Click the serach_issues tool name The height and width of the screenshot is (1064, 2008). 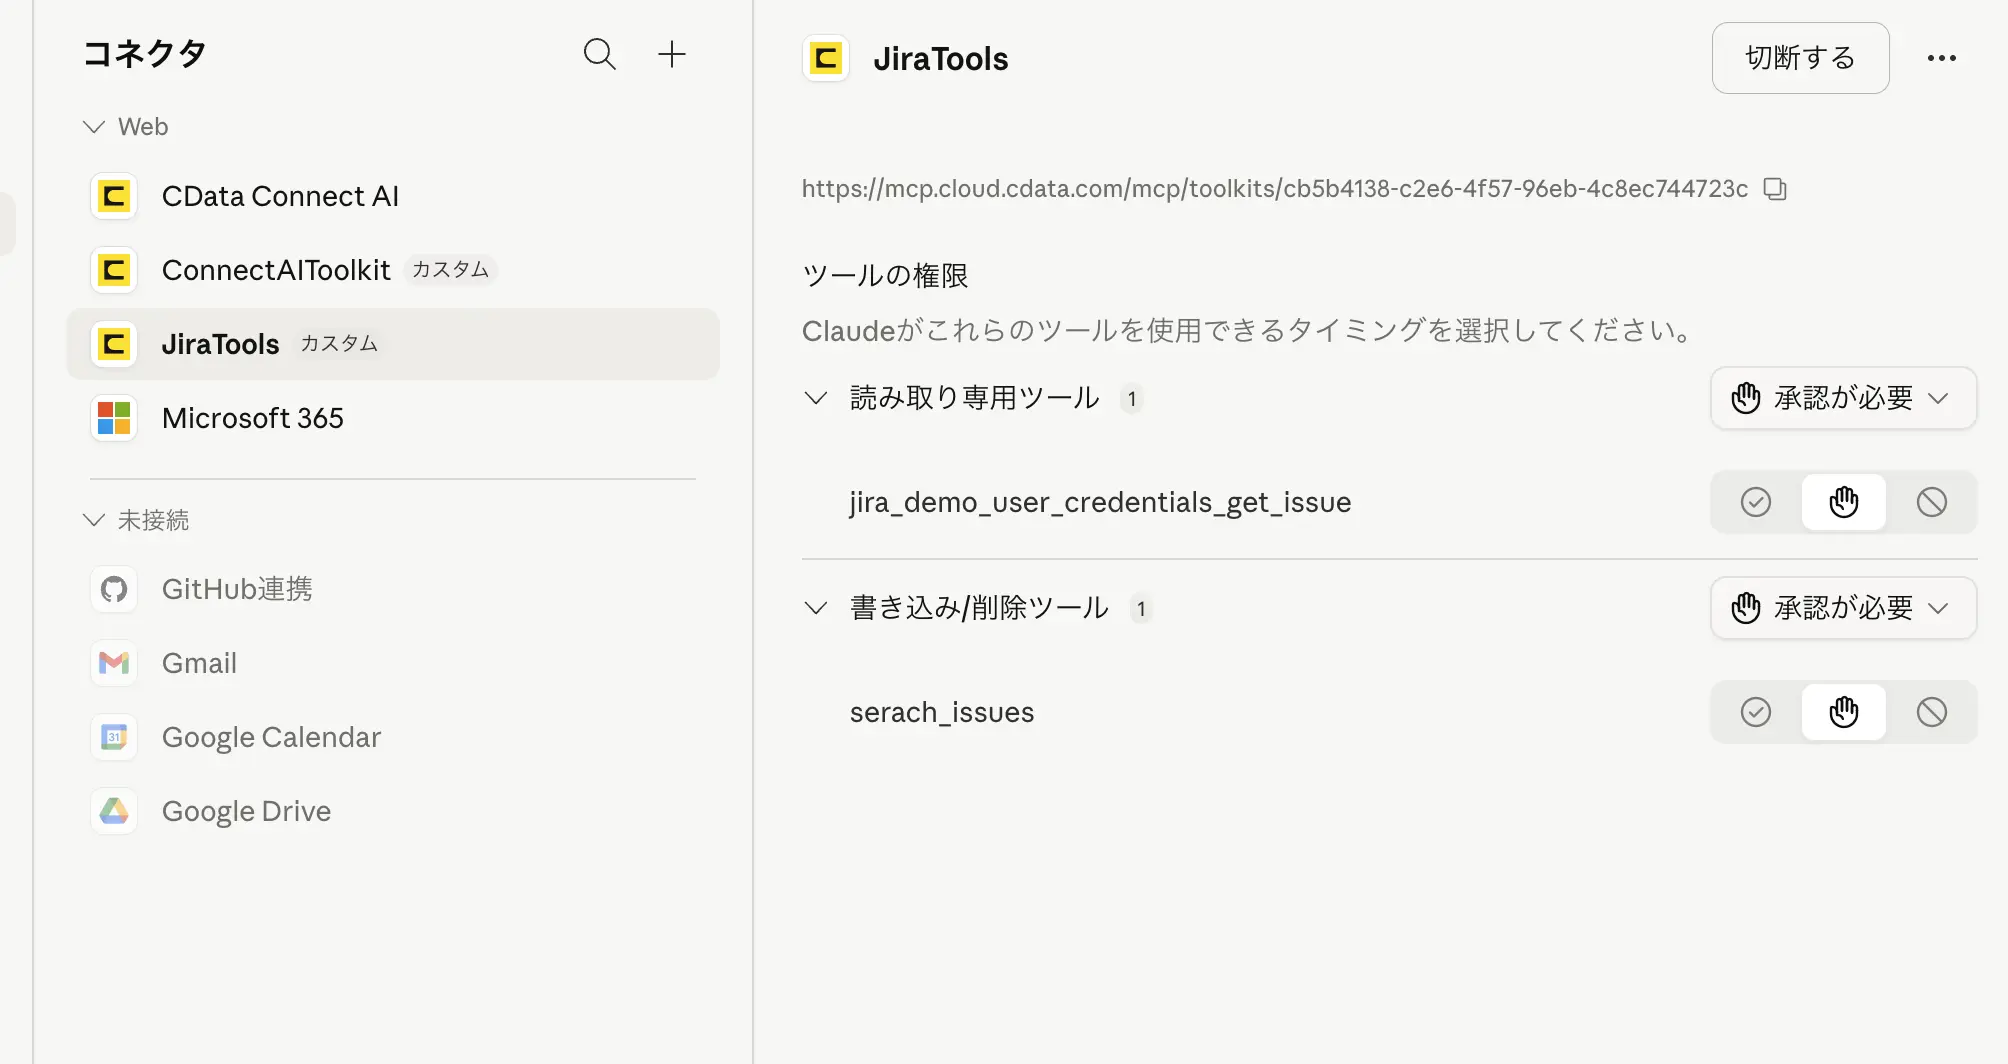pyautogui.click(x=942, y=712)
